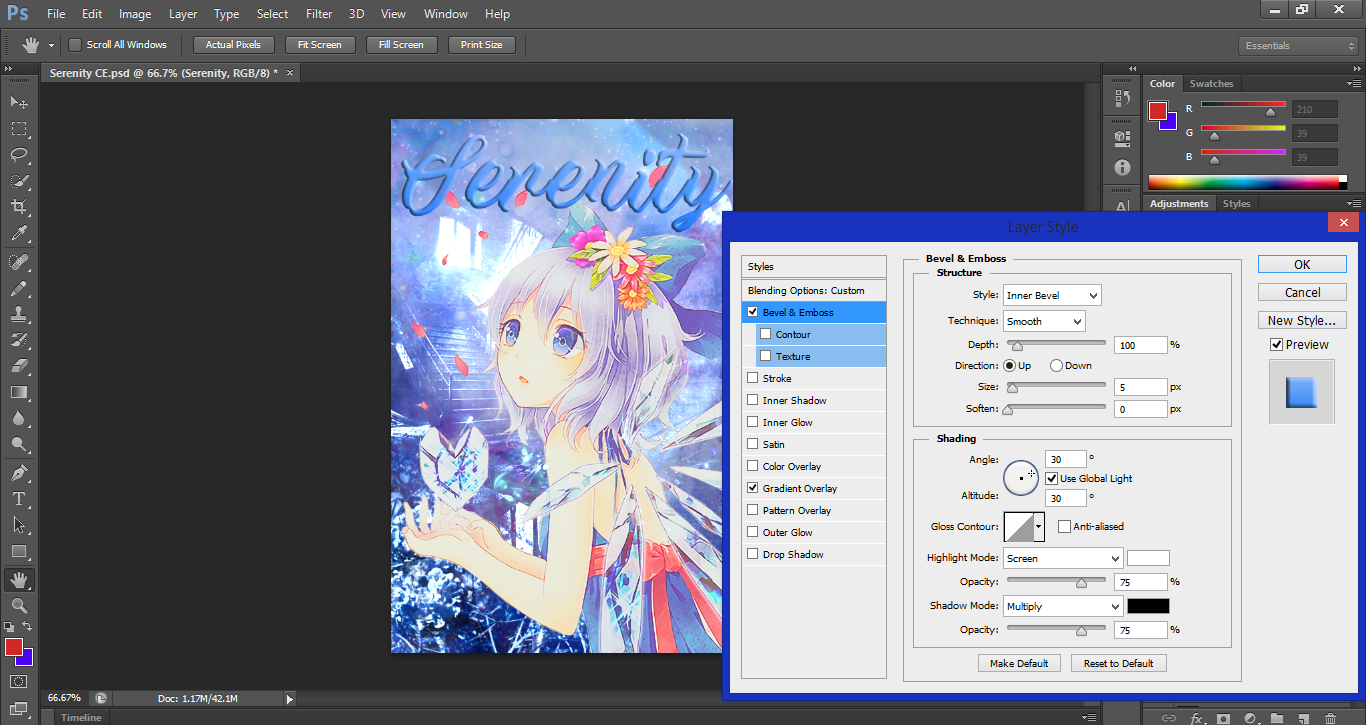
Task: Select the Gradient tool
Action: pos(19,392)
